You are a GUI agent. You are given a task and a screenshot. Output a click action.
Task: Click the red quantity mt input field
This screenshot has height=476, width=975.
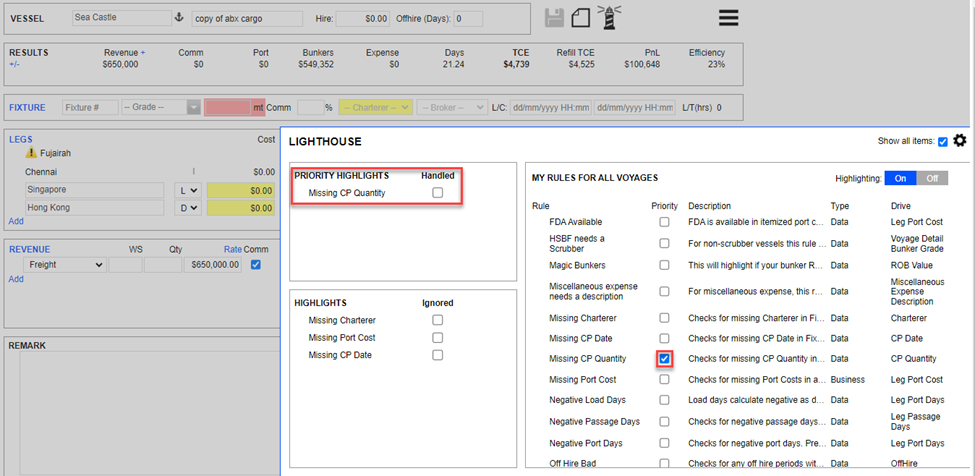coord(226,107)
